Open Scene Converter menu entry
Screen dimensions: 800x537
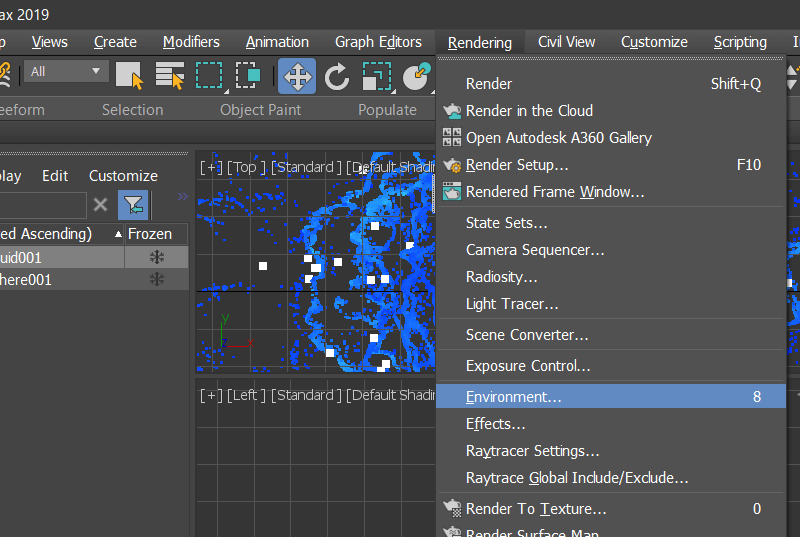click(x=611, y=335)
